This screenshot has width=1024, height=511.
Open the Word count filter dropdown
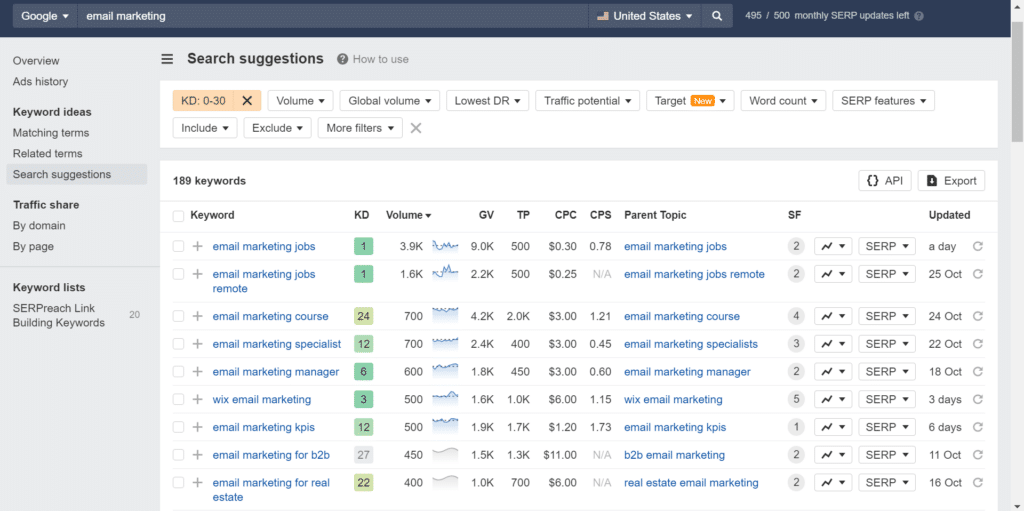[783, 101]
